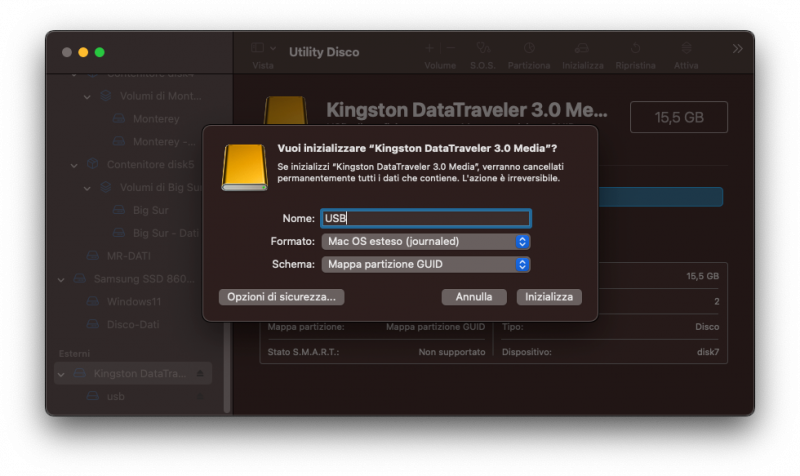Click the usb volume disk icon
The width and height of the screenshot is (800, 476).
click(x=92, y=396)
